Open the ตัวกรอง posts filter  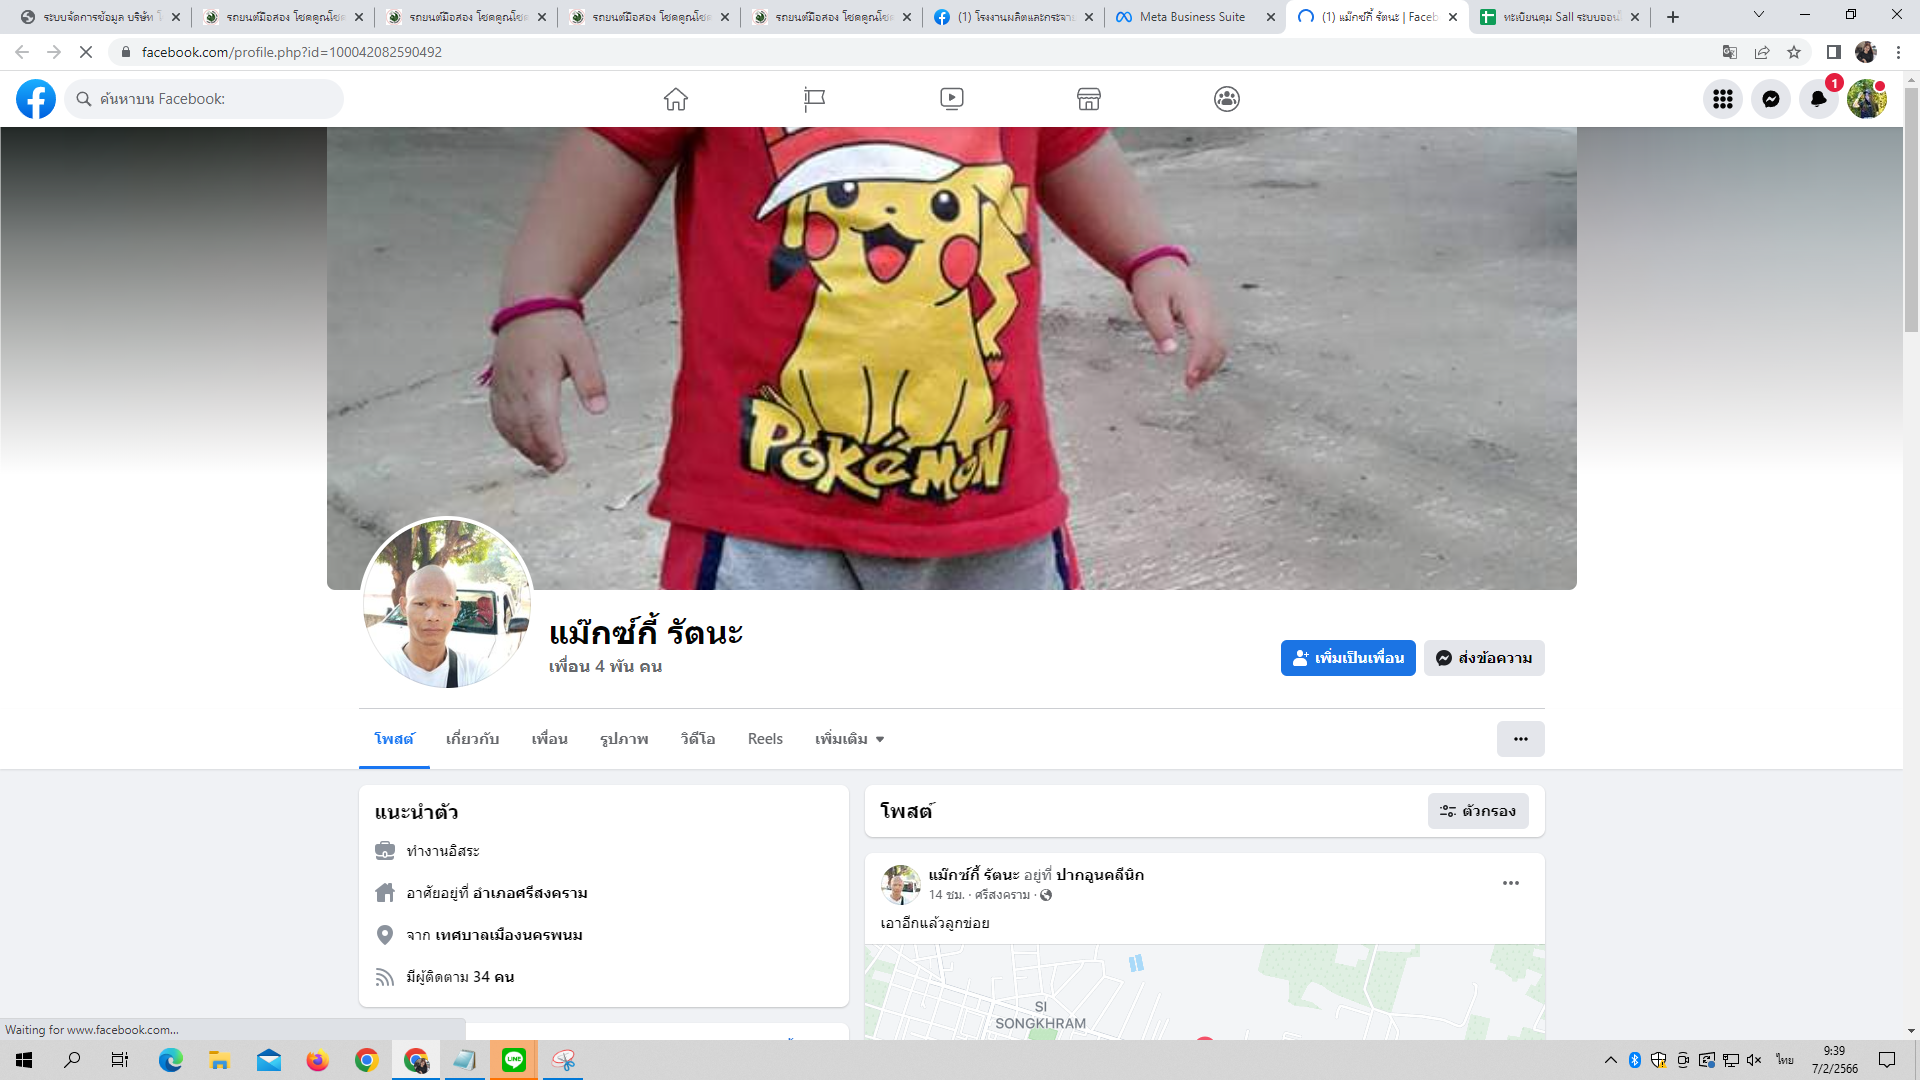[x=1478, y=811]
